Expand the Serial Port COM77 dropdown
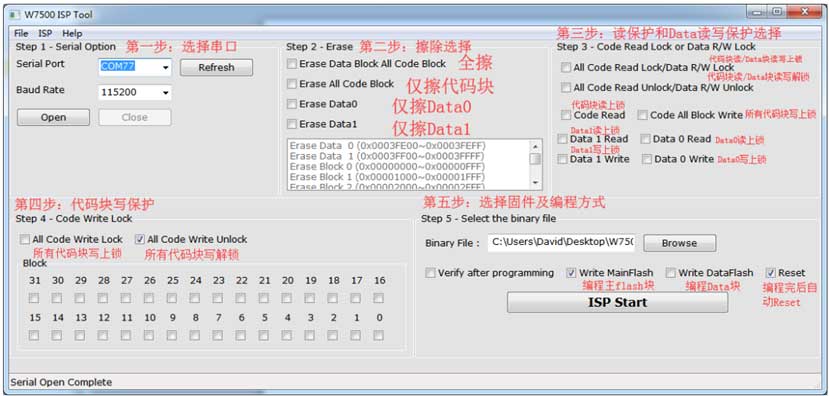The height and width of the screenshot is (396, 829). [x=165, y=67]
